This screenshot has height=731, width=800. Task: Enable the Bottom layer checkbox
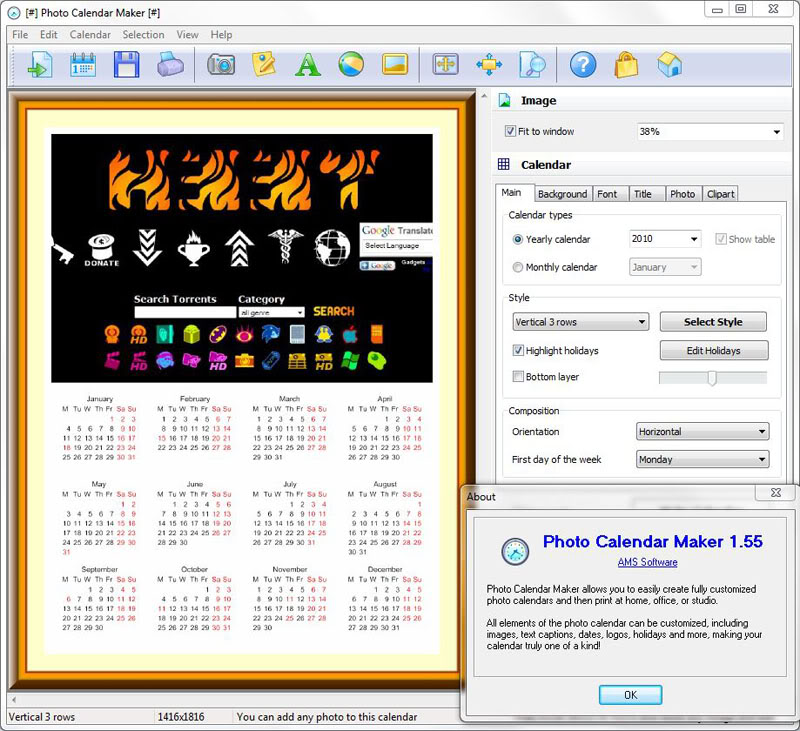tap(518, 376)
